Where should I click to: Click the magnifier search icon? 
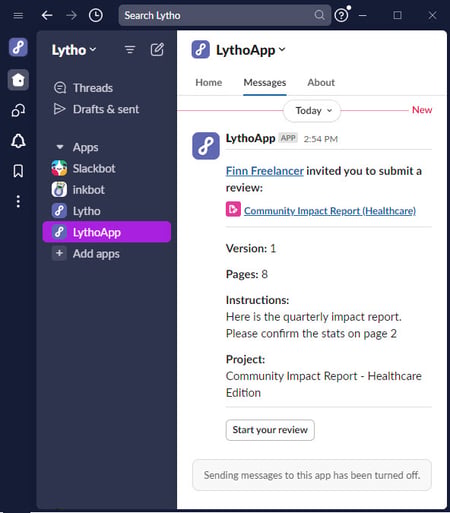pos(319,15)
